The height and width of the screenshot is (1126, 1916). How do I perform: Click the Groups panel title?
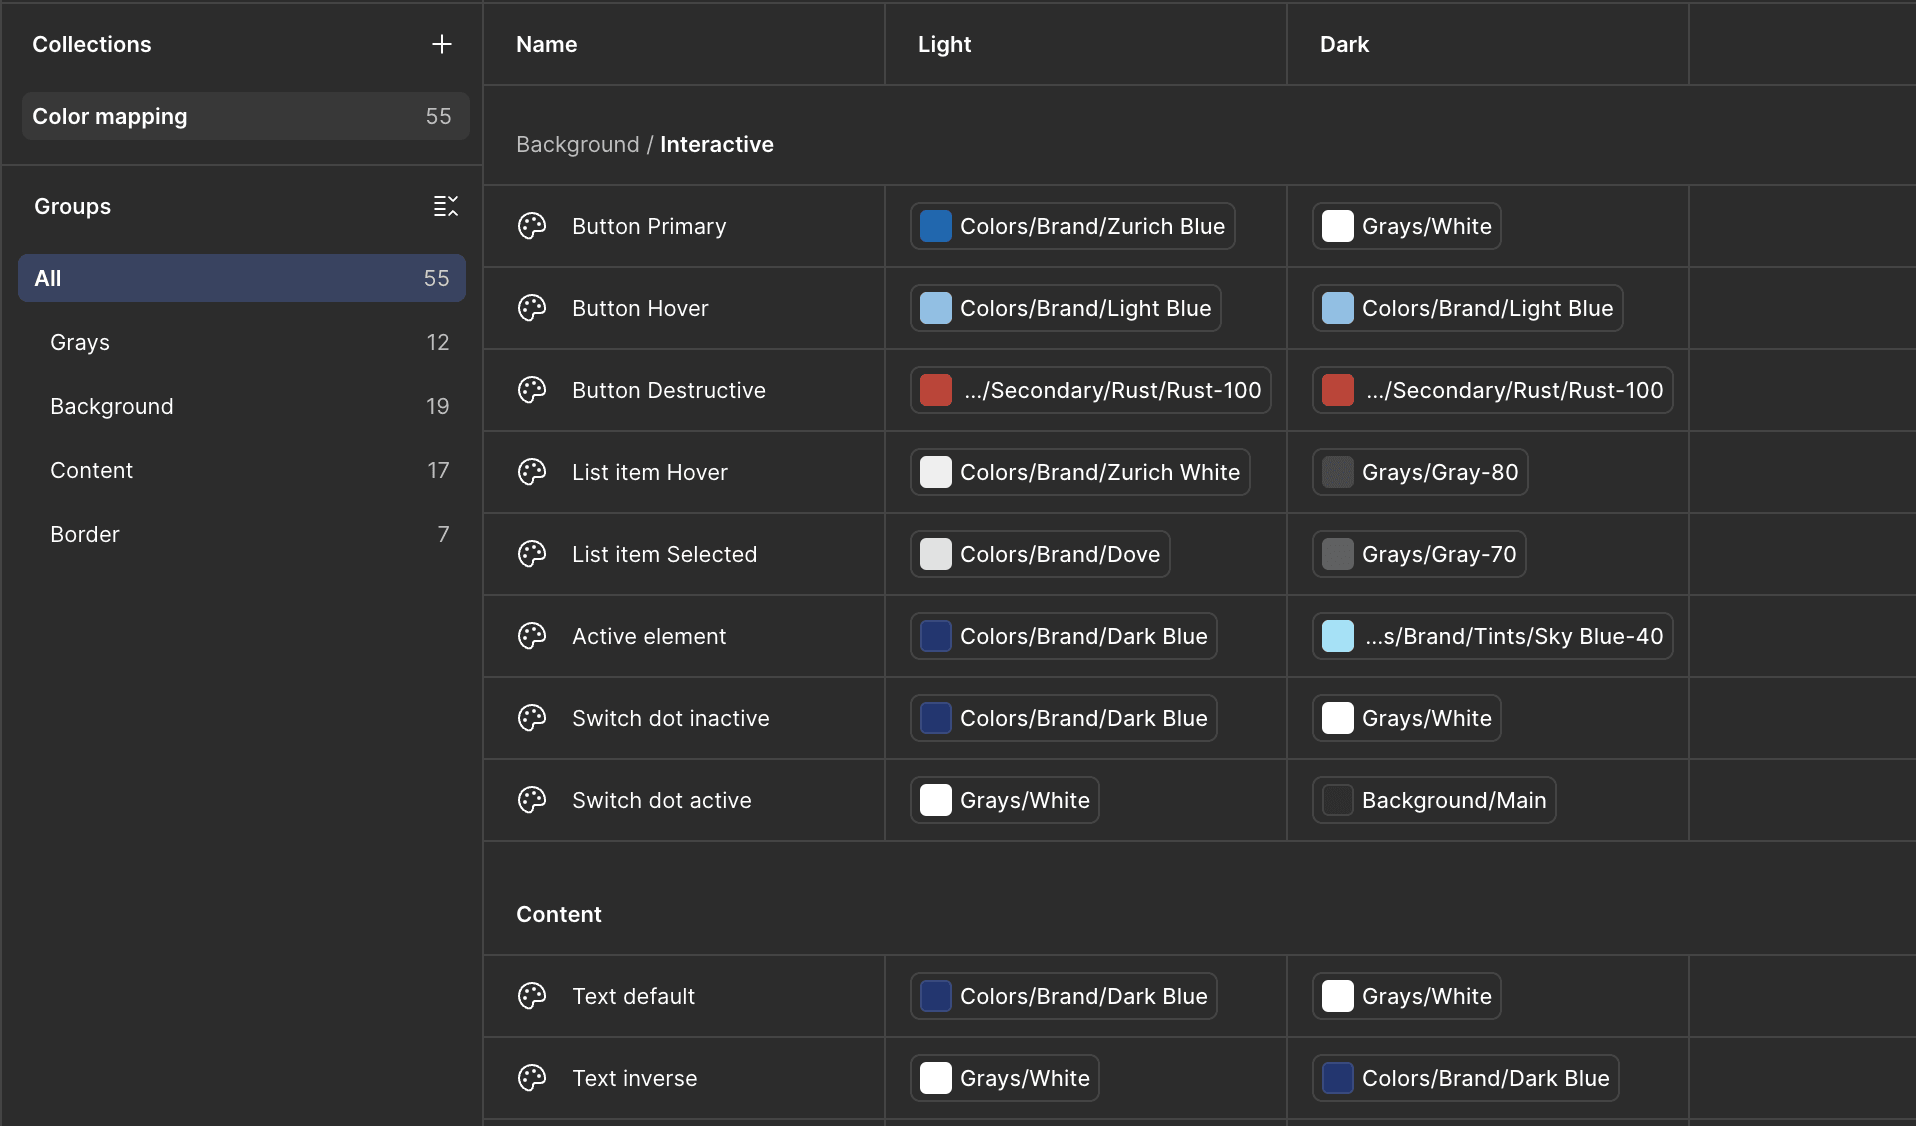point(73,206)
